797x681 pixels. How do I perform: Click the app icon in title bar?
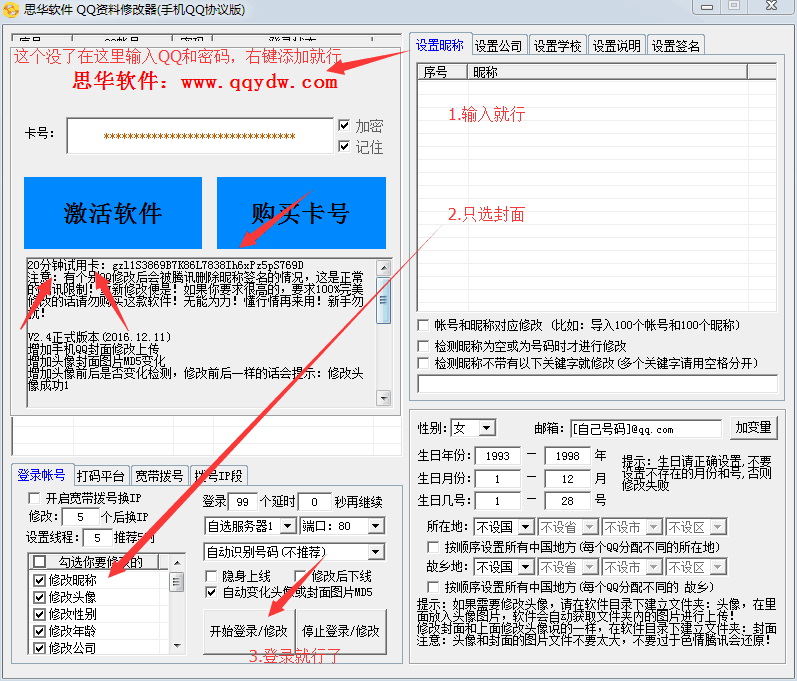click(10, 10)
